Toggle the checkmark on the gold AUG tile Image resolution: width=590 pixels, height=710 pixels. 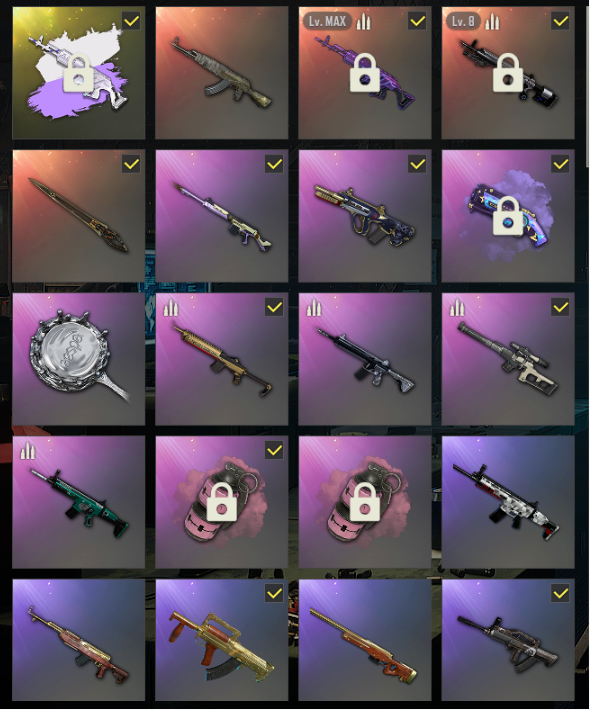[x=417, y=164]
